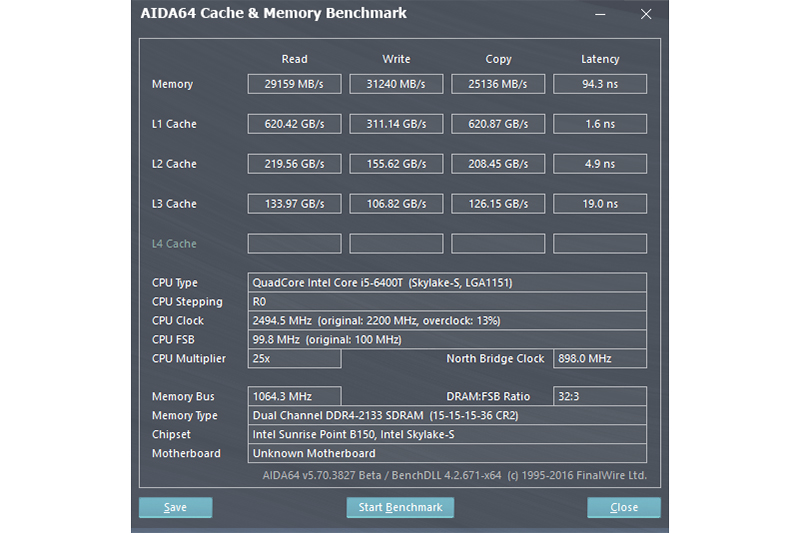This screenshot has height=533, width=800.
Task: Click the Memory Write value box
Action: point(396,84)
